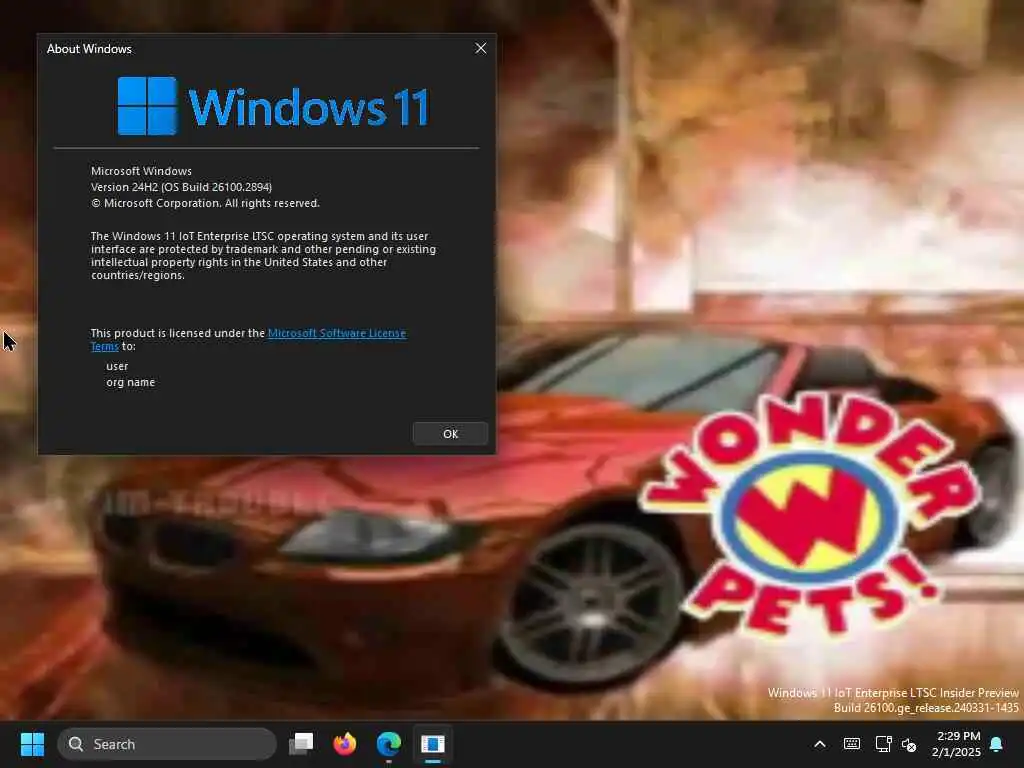Click the 'user' licensee text
The width and height of the screenshot is (1024, 768).
pyautogui.click(x=117, y=366)
